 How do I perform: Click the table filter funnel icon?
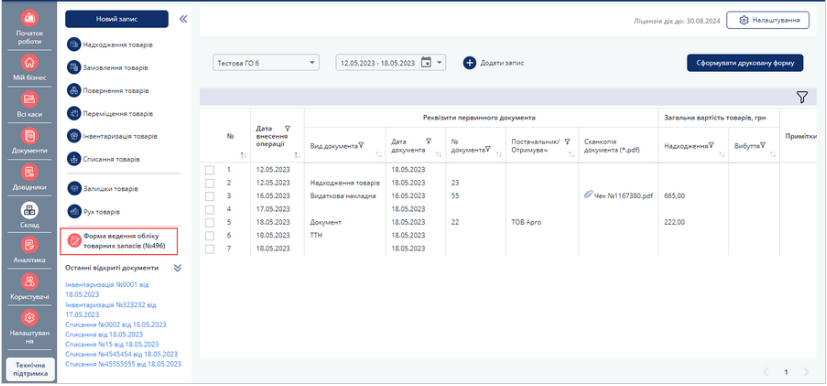coord(802,97)
